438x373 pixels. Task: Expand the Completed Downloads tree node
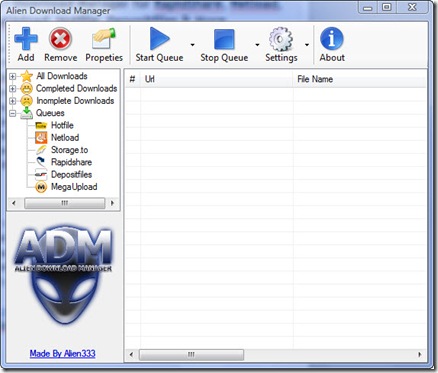click(x=12, y=89)
